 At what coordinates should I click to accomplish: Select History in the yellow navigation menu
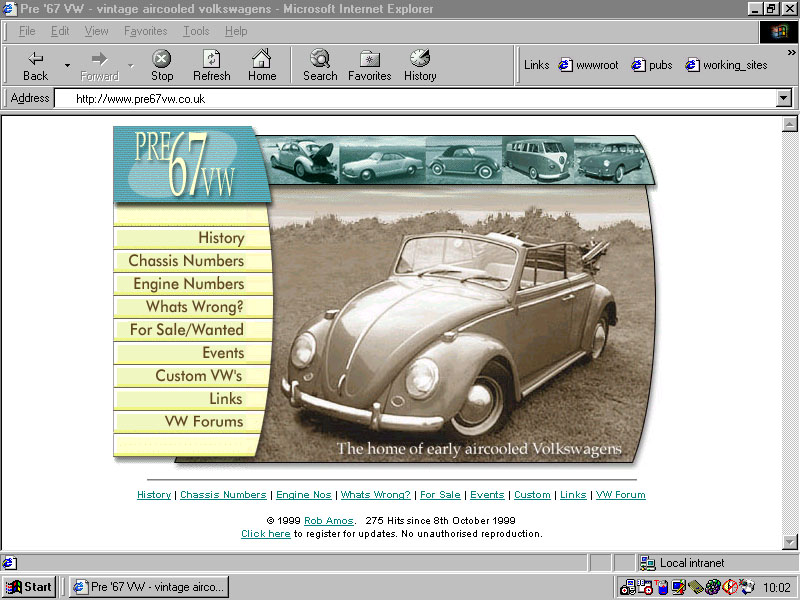click(221, 238)
